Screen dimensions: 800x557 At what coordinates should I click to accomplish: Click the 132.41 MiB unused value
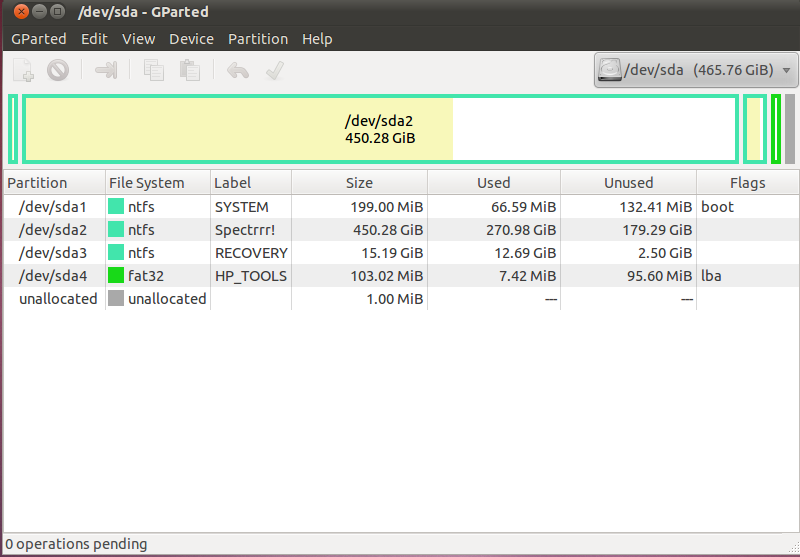click(x=656, y=207)
